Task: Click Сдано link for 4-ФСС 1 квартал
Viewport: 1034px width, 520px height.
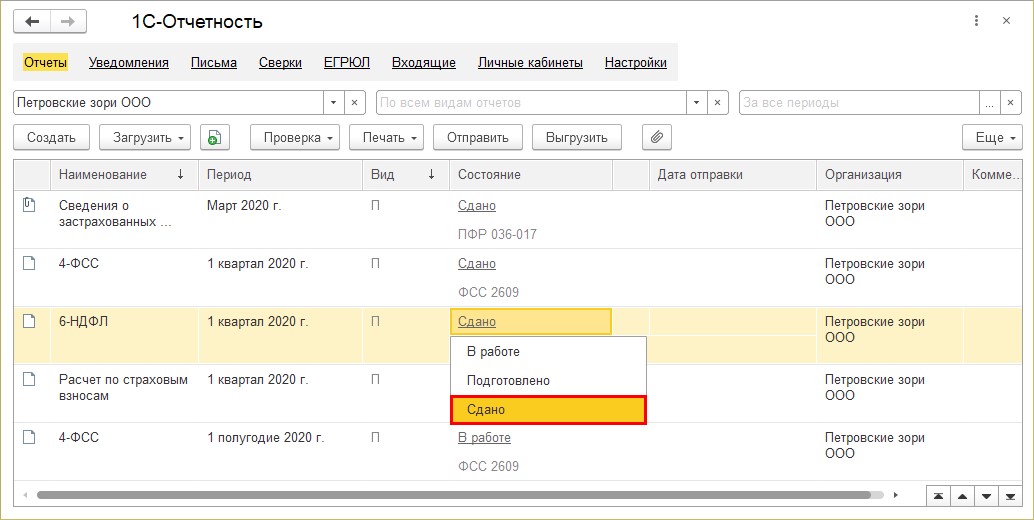Action: click(477, 264)
